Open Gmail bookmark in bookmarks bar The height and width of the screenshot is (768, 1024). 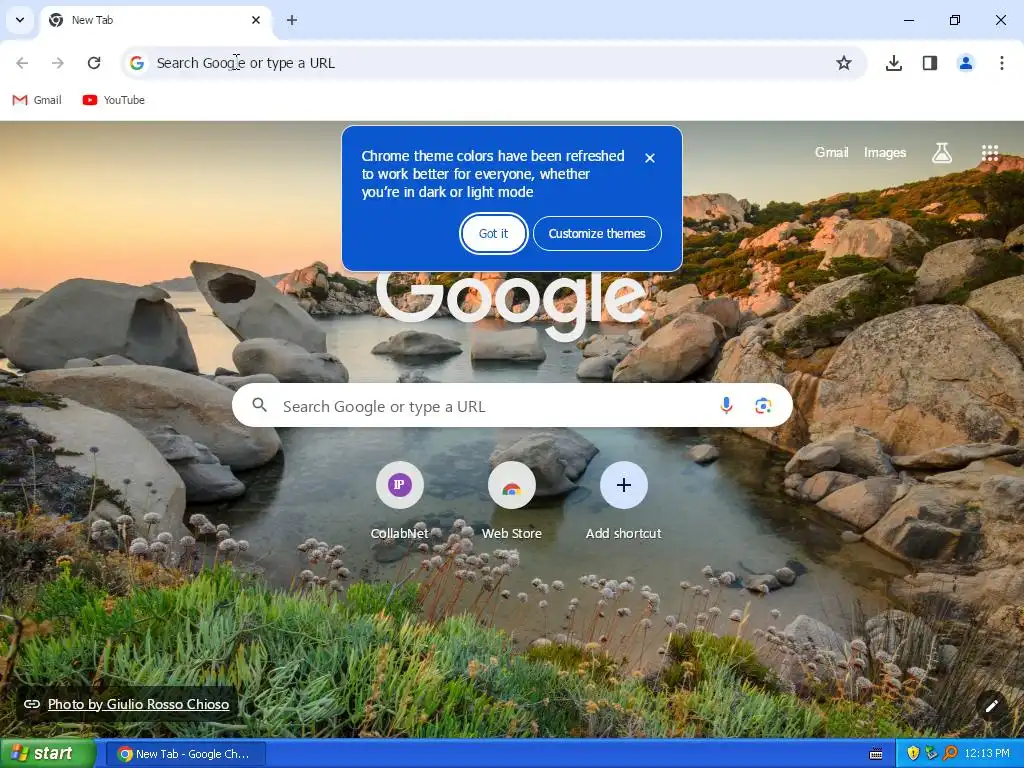pyautogui.click(x=37, y=100)
